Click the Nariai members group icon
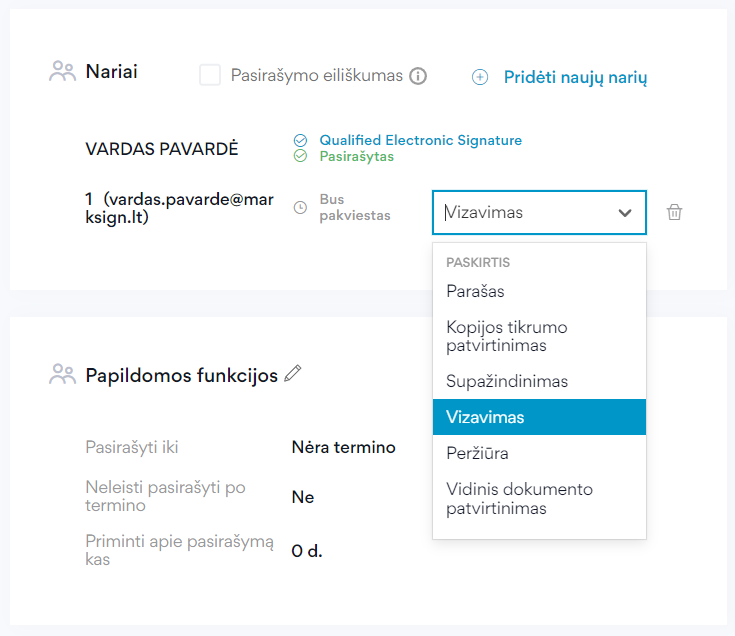735x636 pixels. (x=62, y=71)
